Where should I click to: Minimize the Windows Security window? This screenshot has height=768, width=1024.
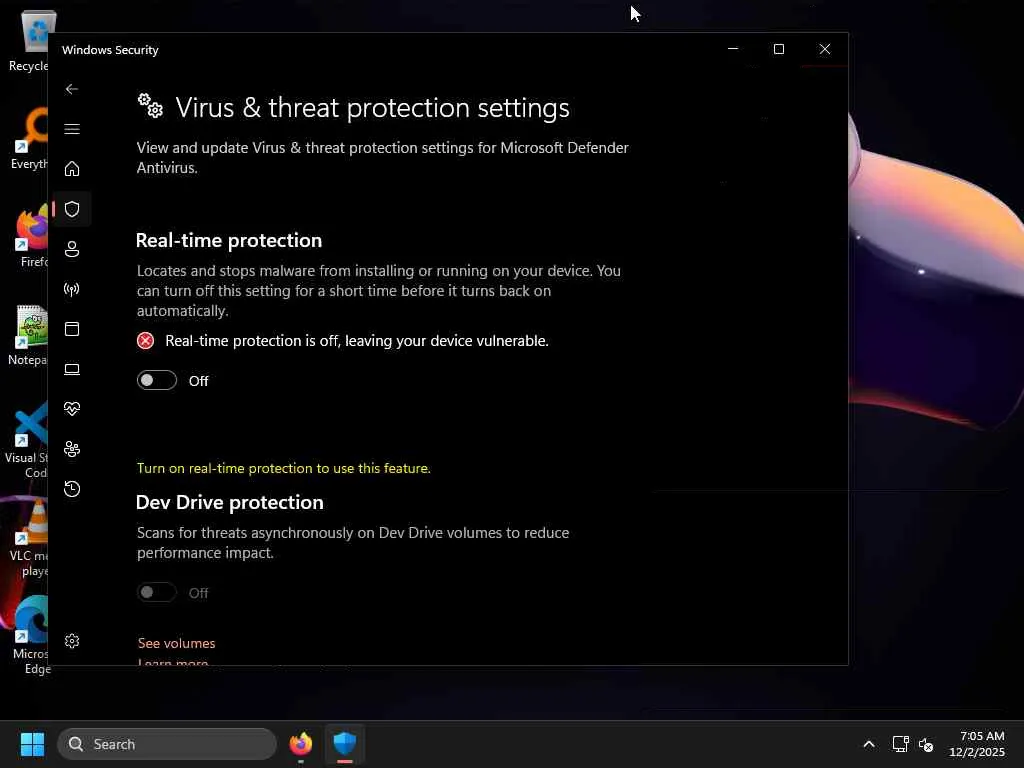click(733, 49)
